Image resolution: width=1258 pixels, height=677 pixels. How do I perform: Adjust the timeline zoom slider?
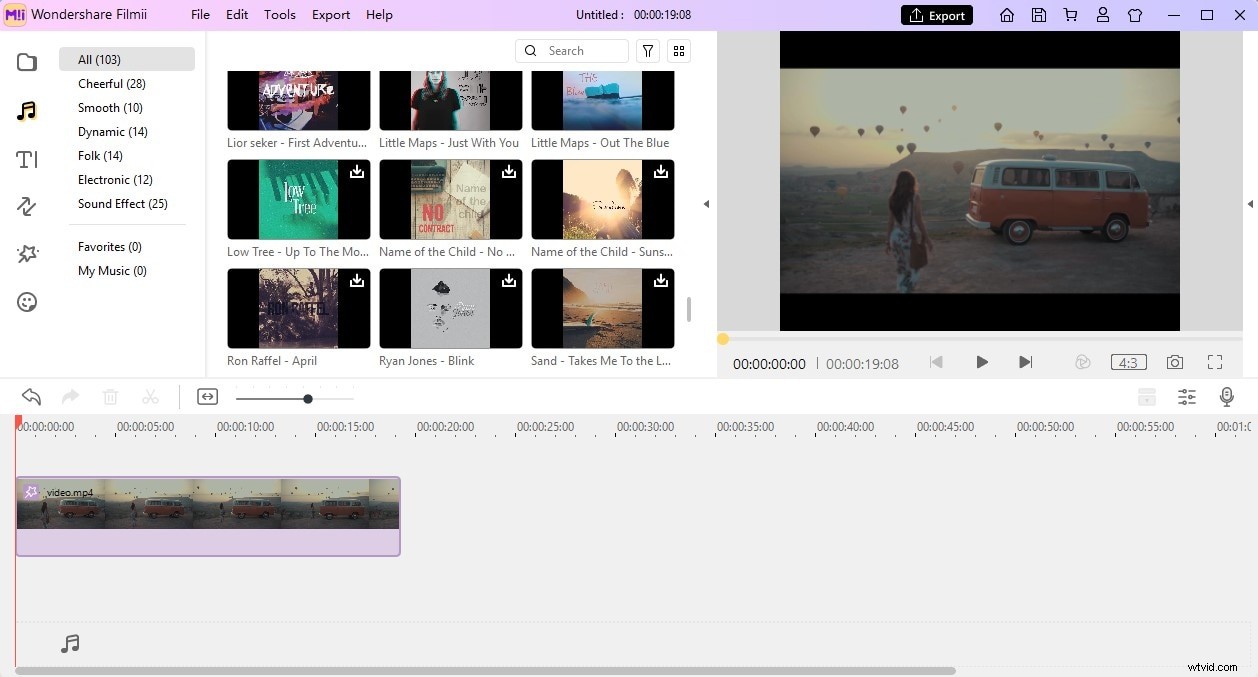point(307,398)
